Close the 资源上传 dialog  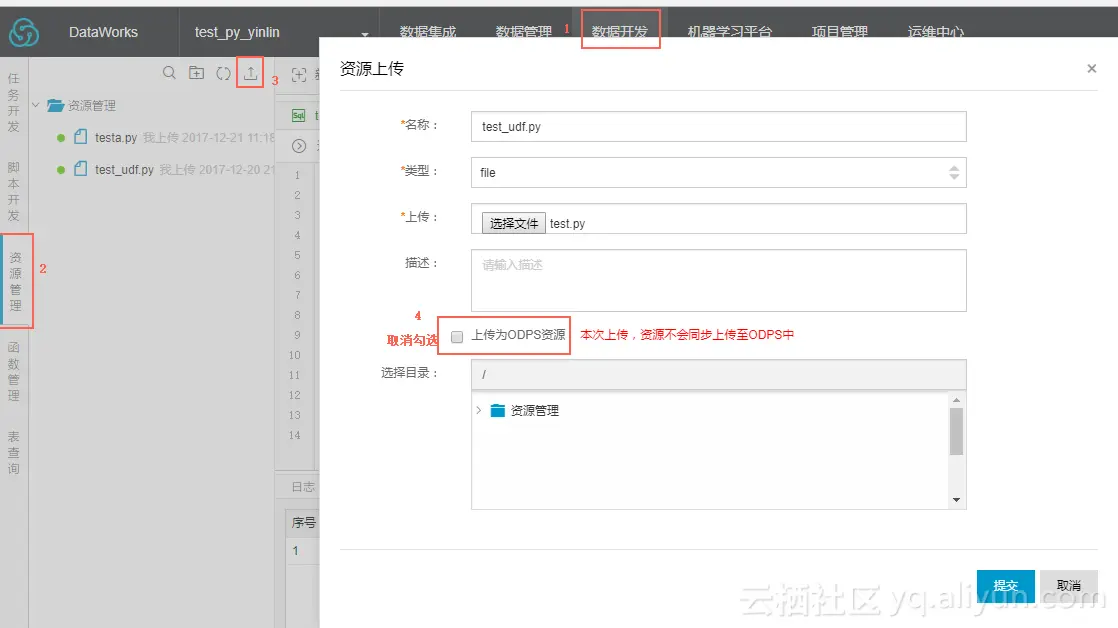(x=1092, y=68)
